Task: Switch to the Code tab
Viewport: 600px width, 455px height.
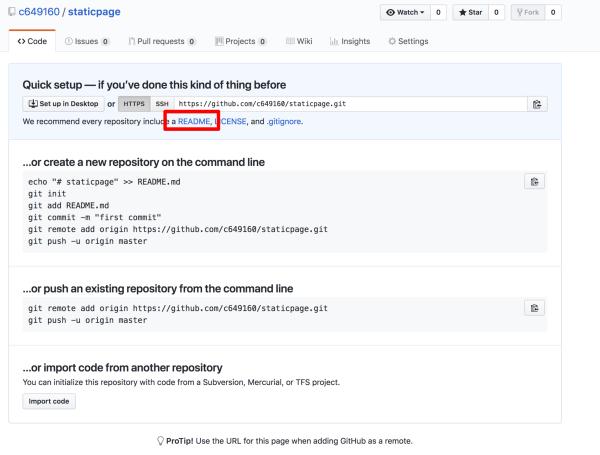Action: (x=32, y=41)
